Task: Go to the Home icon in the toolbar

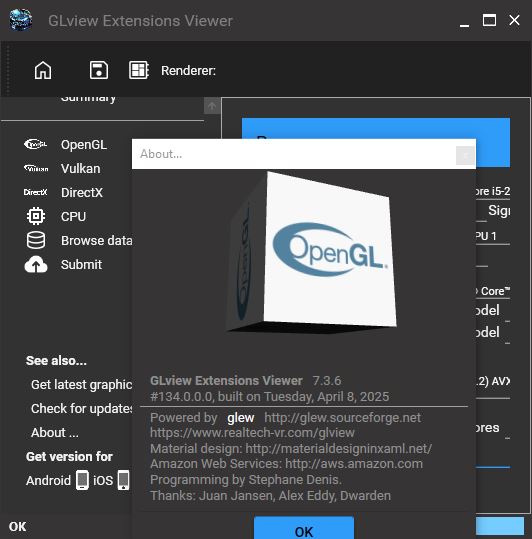Action: point(43,70)
